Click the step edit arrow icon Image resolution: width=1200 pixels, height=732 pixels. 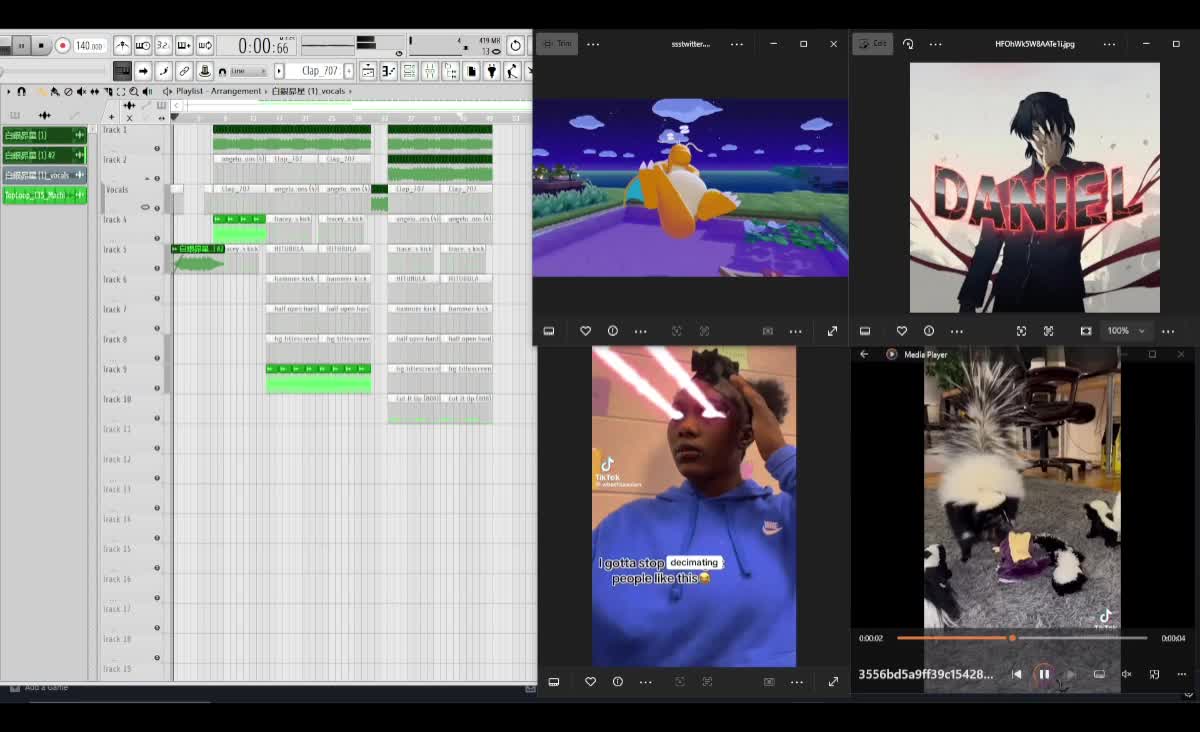tap(143, 71)
